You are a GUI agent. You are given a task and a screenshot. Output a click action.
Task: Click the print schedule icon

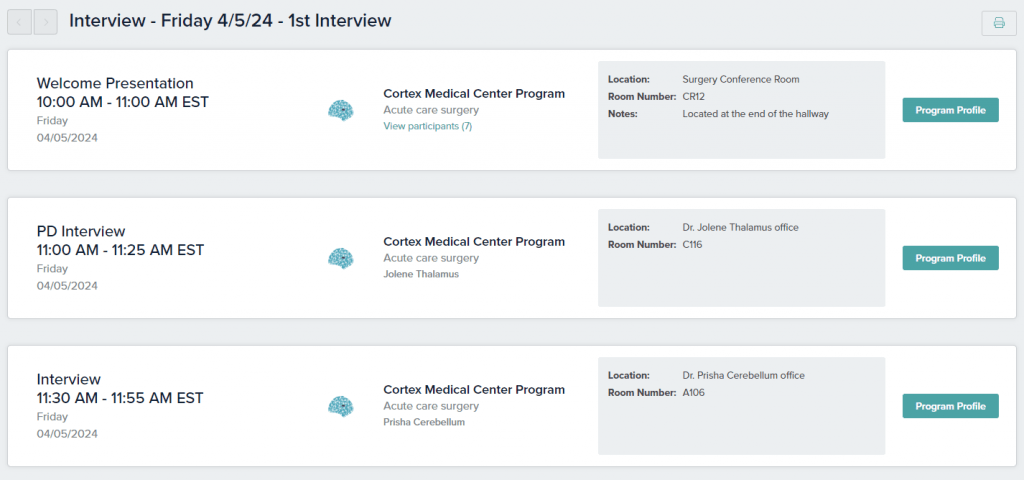[x=998, y=23]
